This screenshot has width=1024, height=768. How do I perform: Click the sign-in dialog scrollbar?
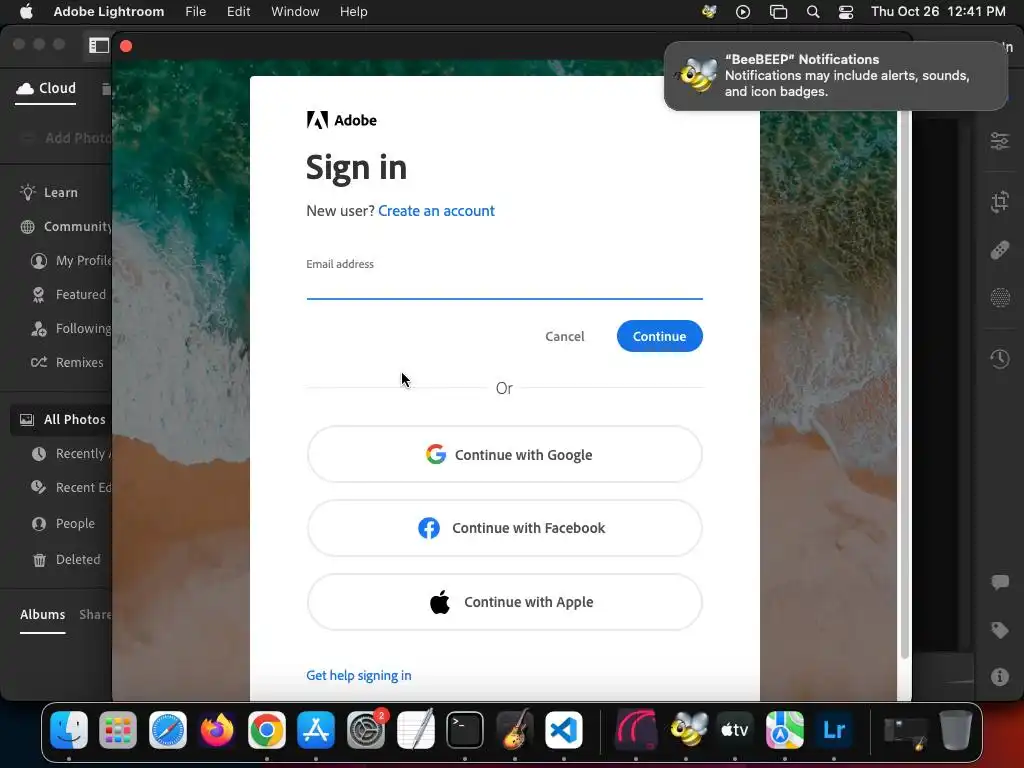[904, 385]
